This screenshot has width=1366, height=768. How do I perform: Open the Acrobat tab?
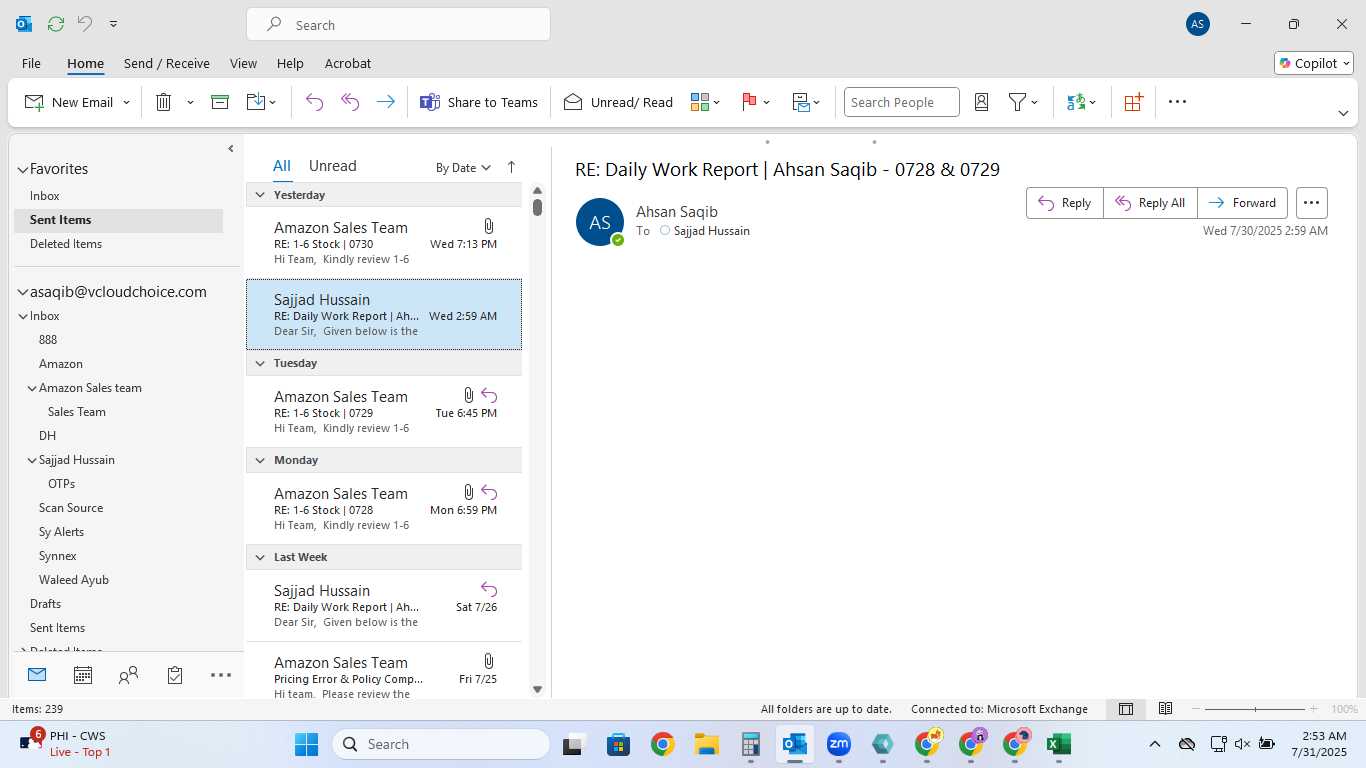tap(348, 63)
